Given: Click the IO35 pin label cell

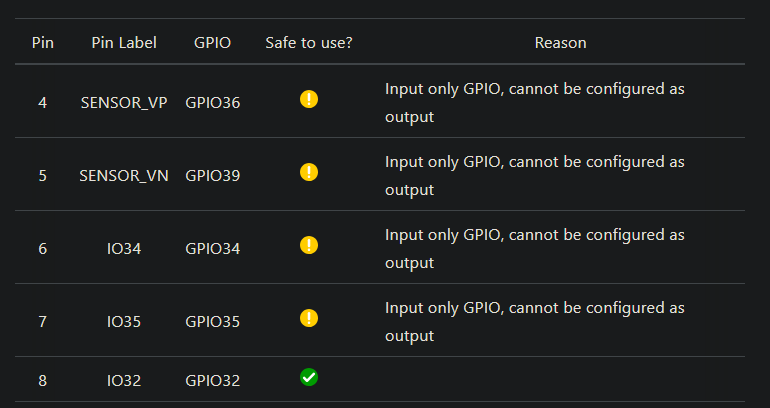Looking at the screenshot, I should 124,322.
